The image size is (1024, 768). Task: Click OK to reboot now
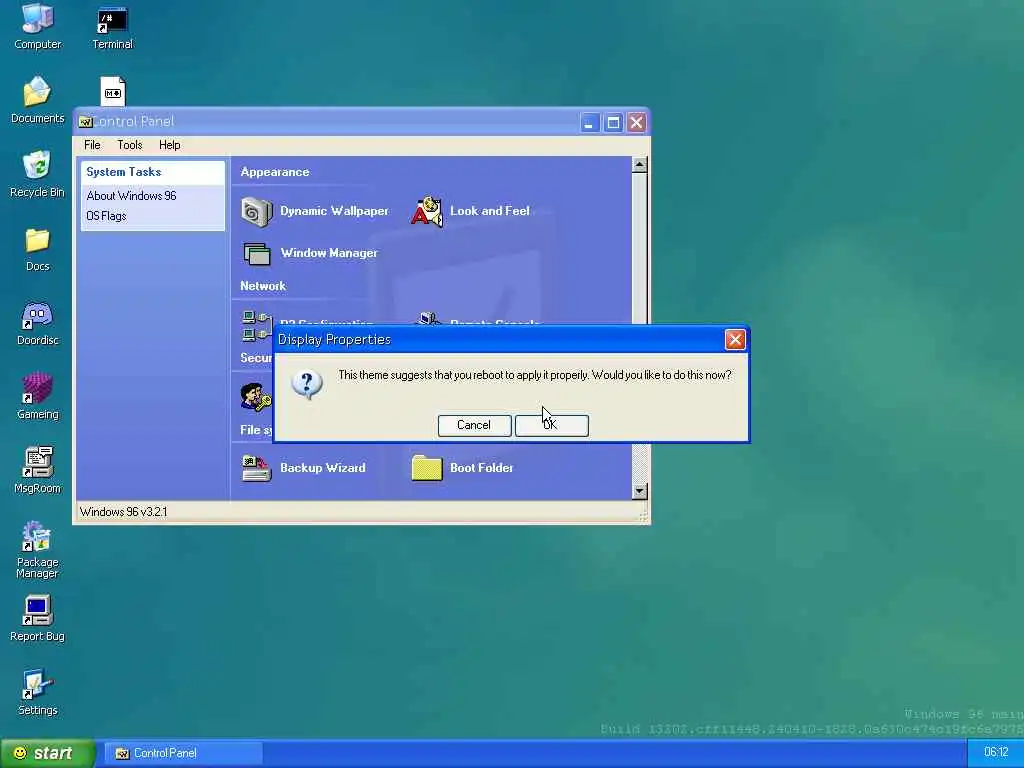[552, 425]
